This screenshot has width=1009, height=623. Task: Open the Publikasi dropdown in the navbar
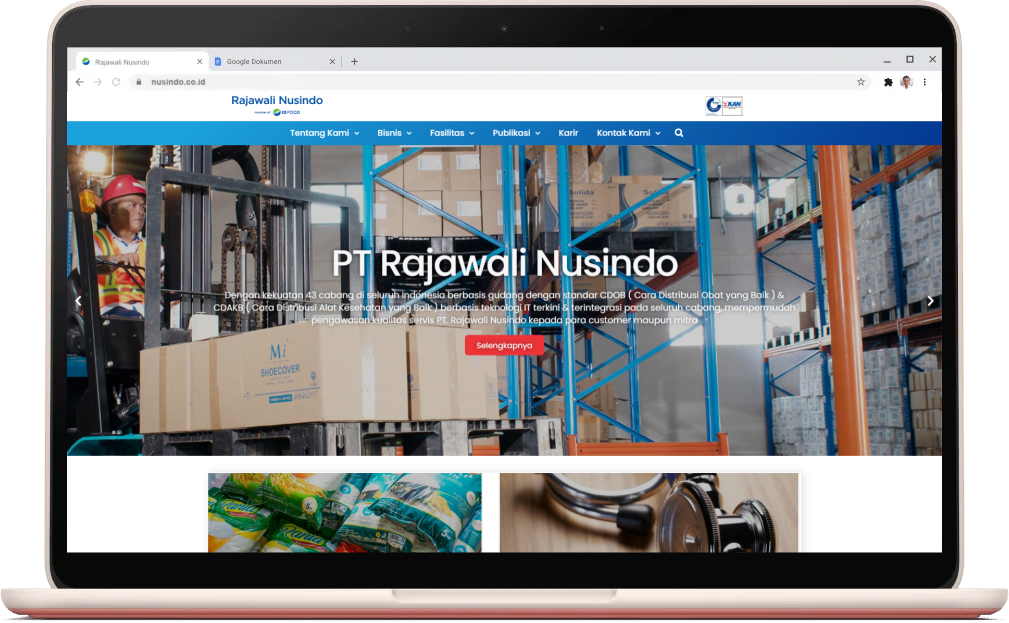click(516, 133)
